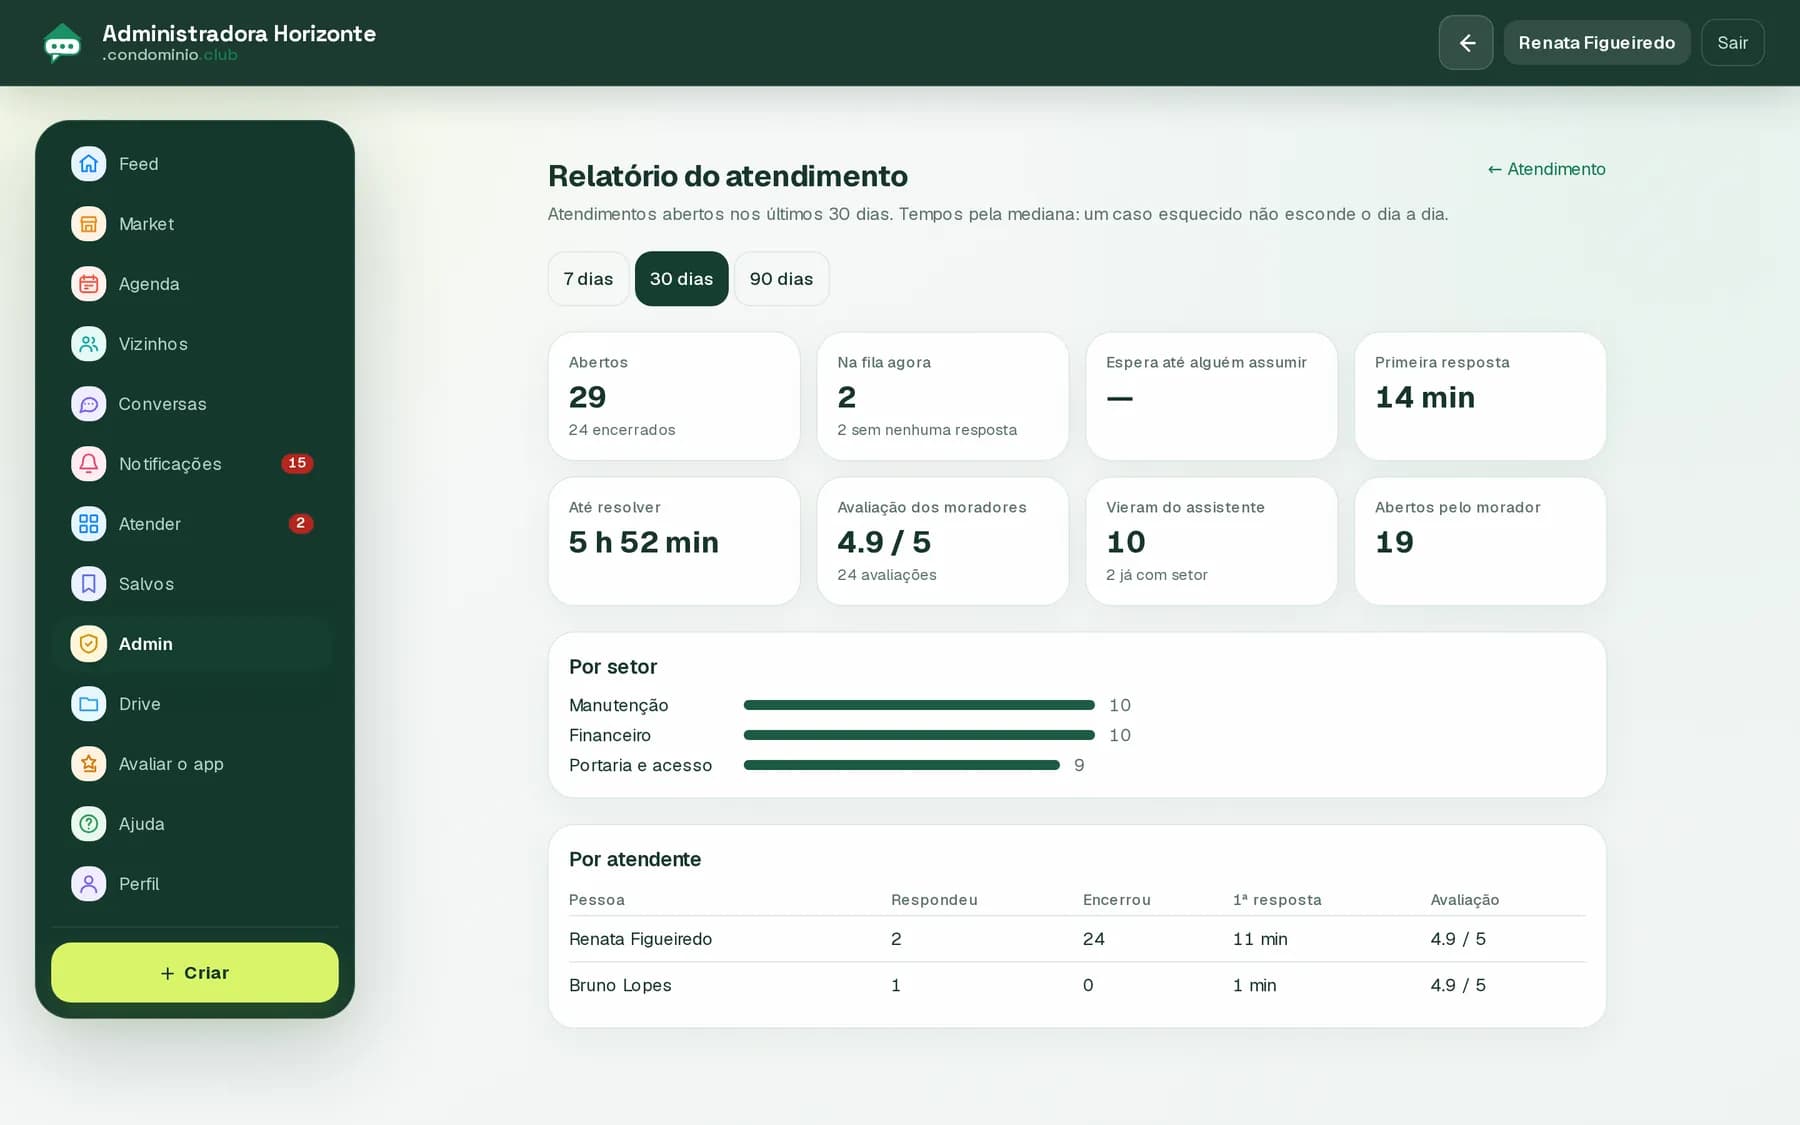Click the Por setor section heading

(613, 667)
